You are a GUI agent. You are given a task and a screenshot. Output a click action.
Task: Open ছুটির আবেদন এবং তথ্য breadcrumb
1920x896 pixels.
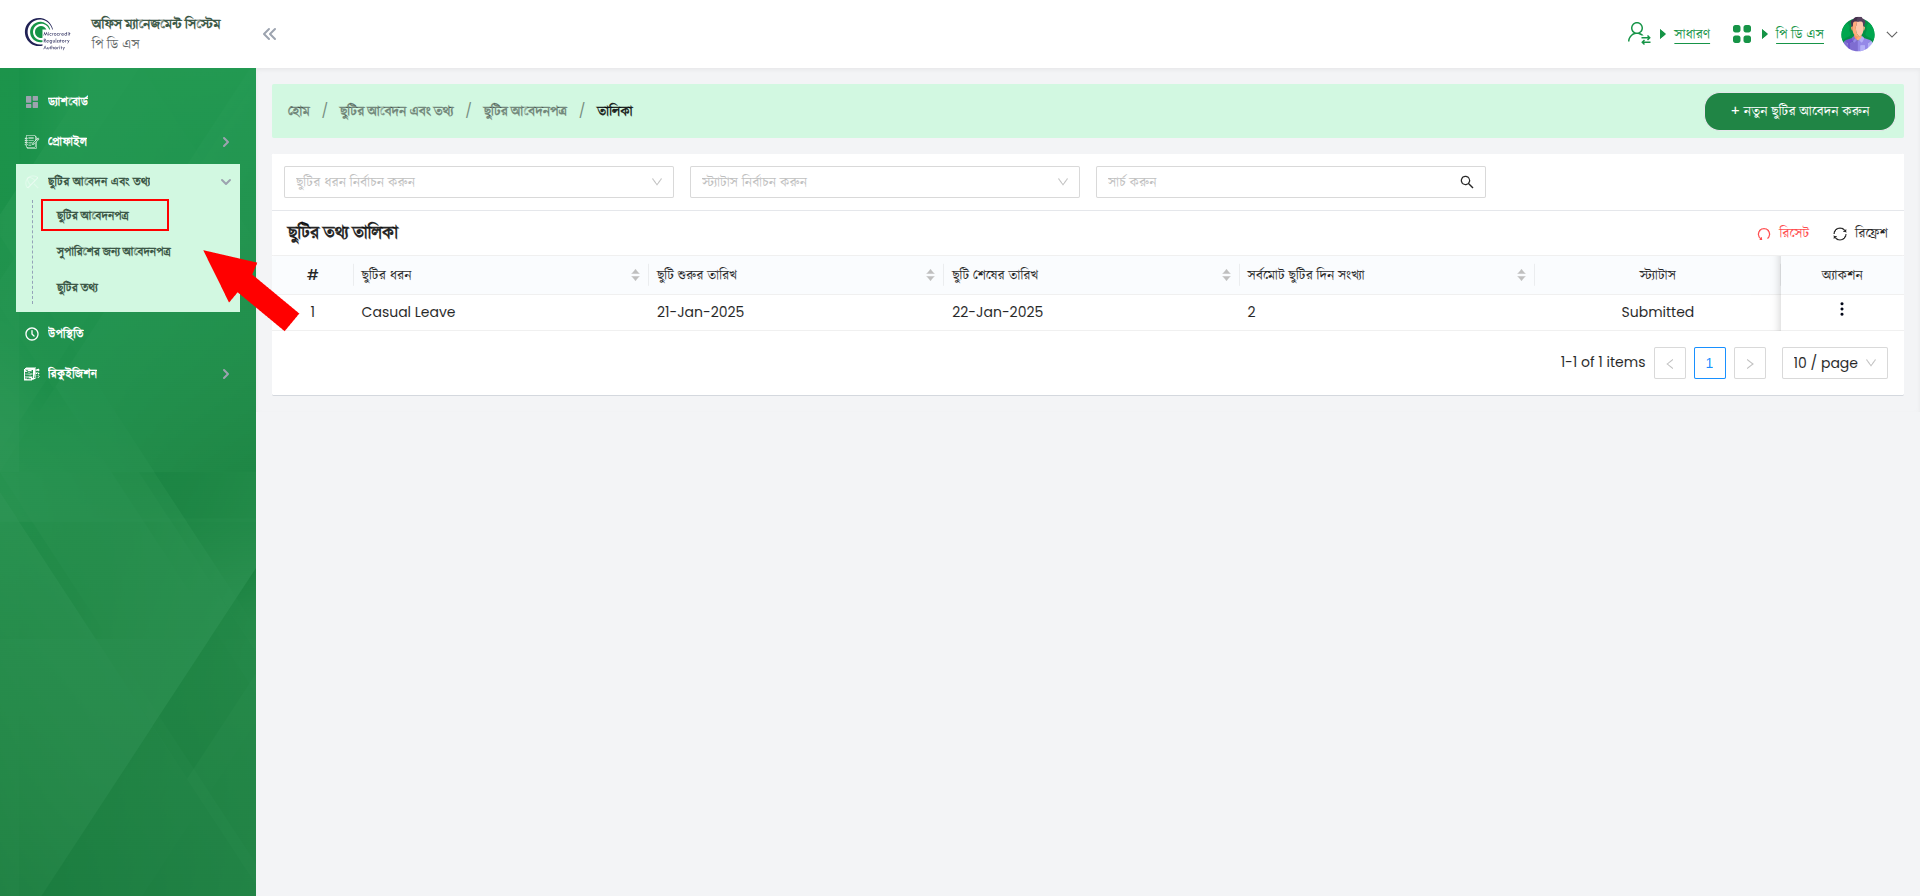396,111
